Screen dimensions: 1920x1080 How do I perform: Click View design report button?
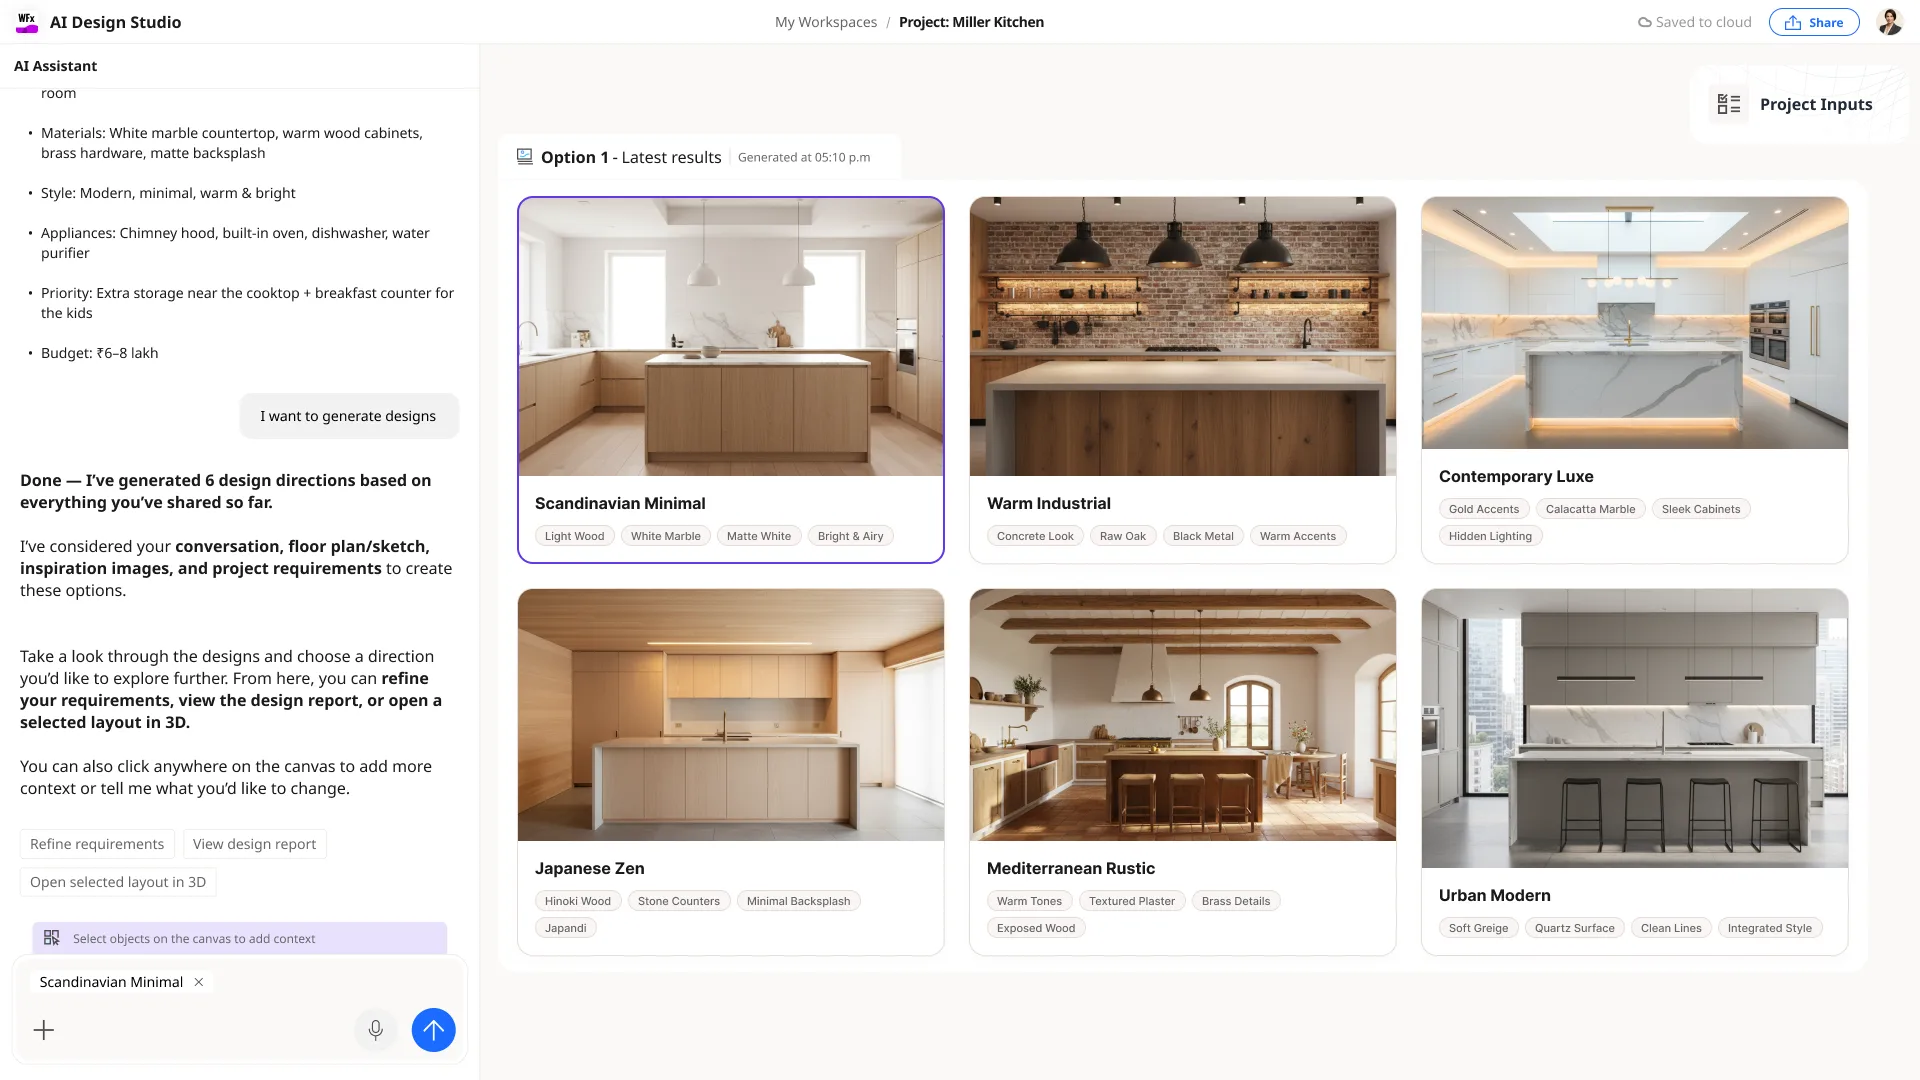pyautogui.click(x=254, y=844)
